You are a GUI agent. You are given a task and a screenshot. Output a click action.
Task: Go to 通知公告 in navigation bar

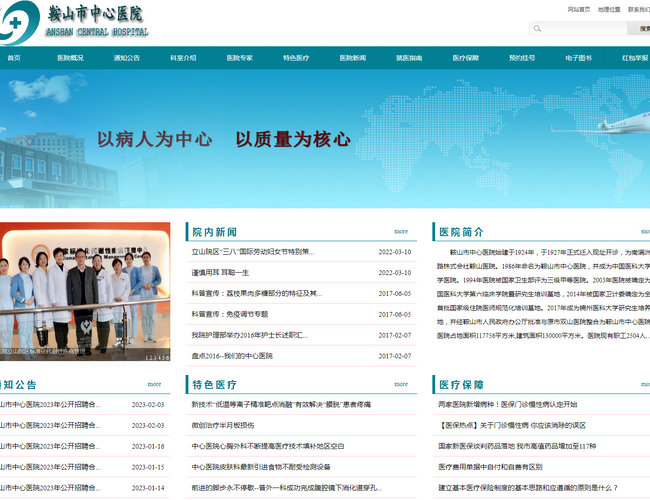[x=127, y=58]
